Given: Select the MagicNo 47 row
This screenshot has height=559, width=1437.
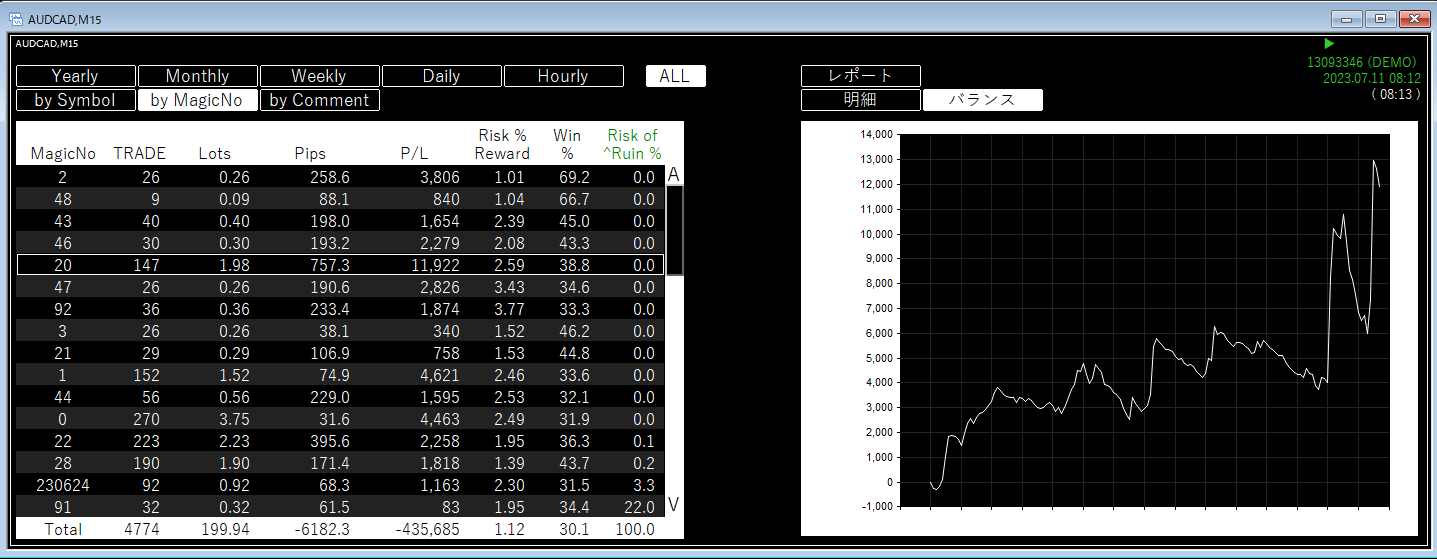Looking at the screenshot, I should [340, 287].
